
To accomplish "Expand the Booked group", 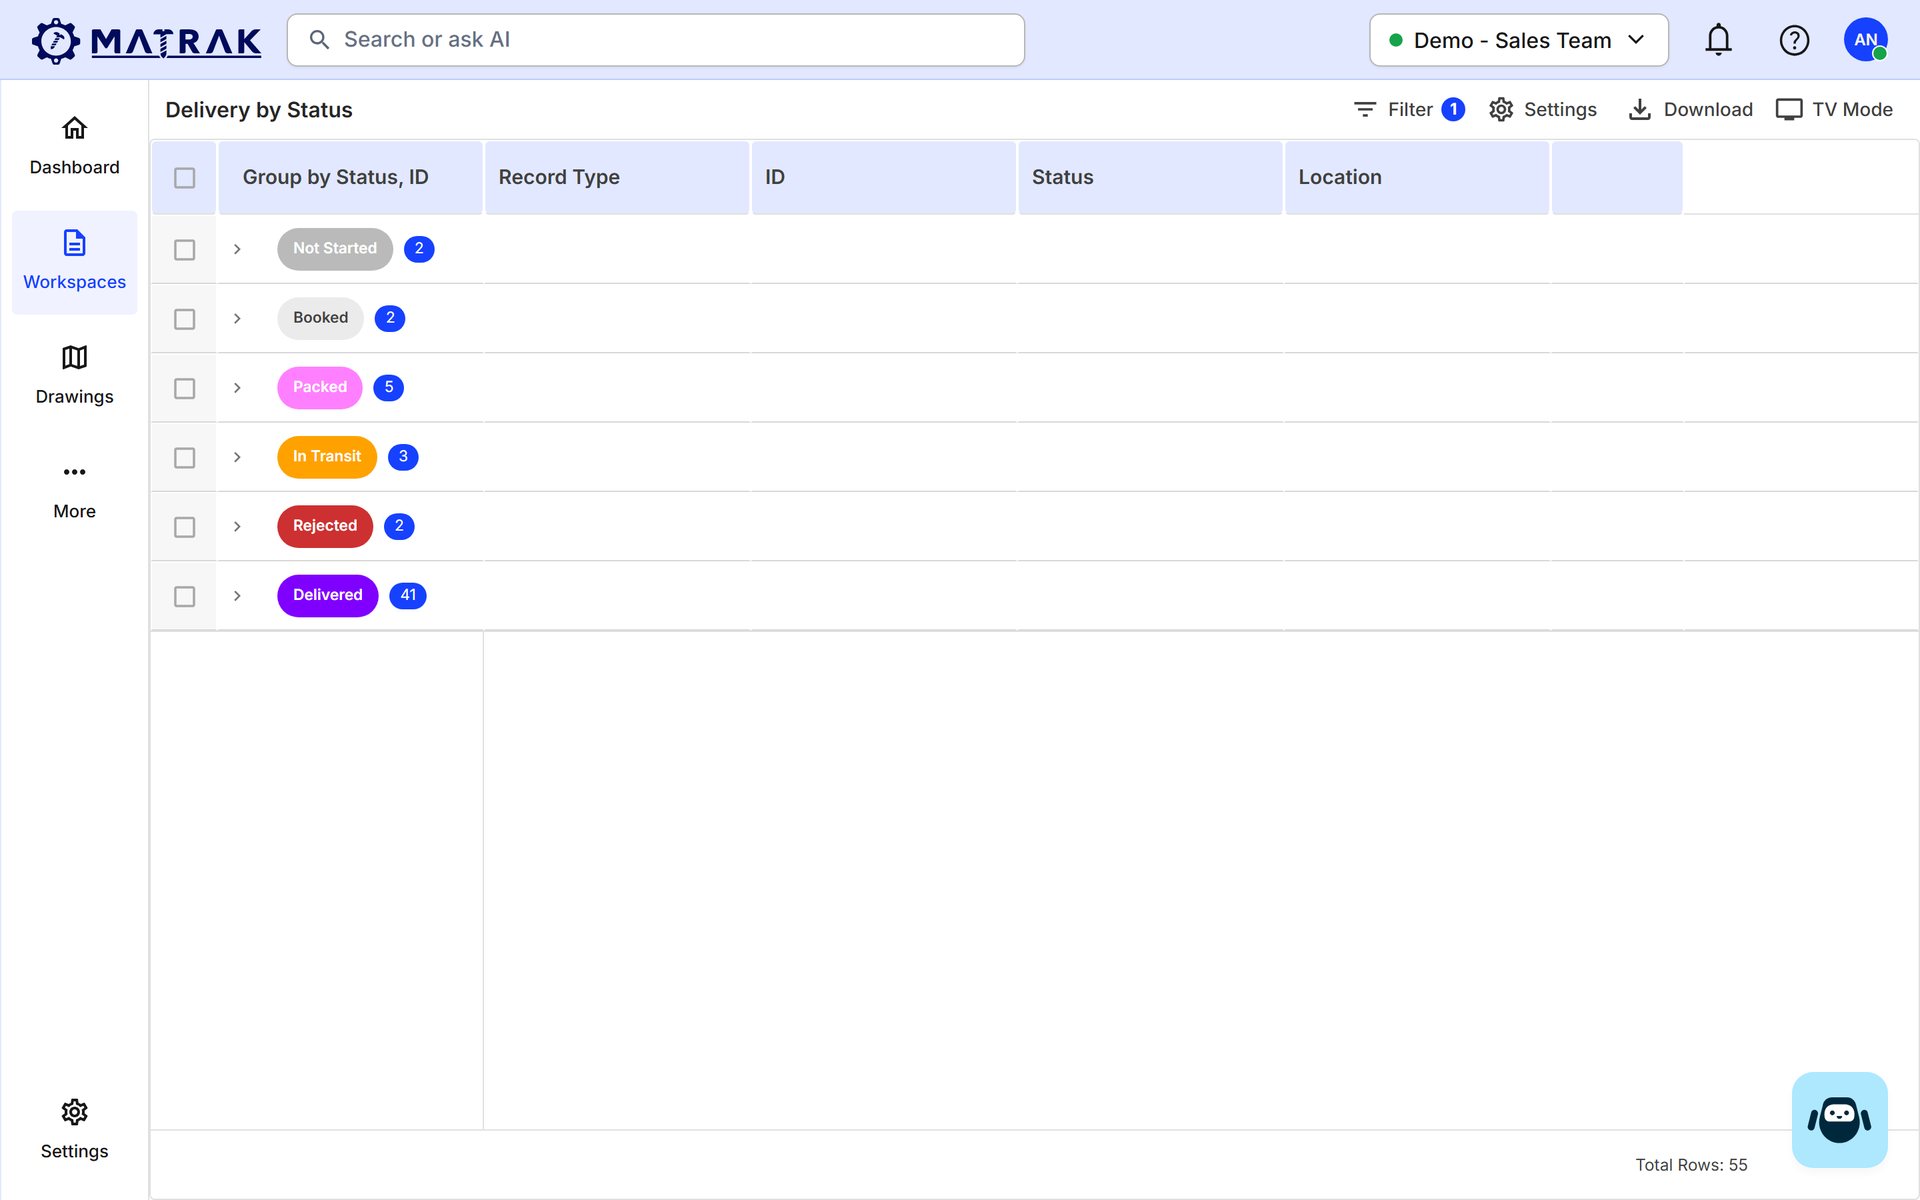I will [x=237, y=318].
